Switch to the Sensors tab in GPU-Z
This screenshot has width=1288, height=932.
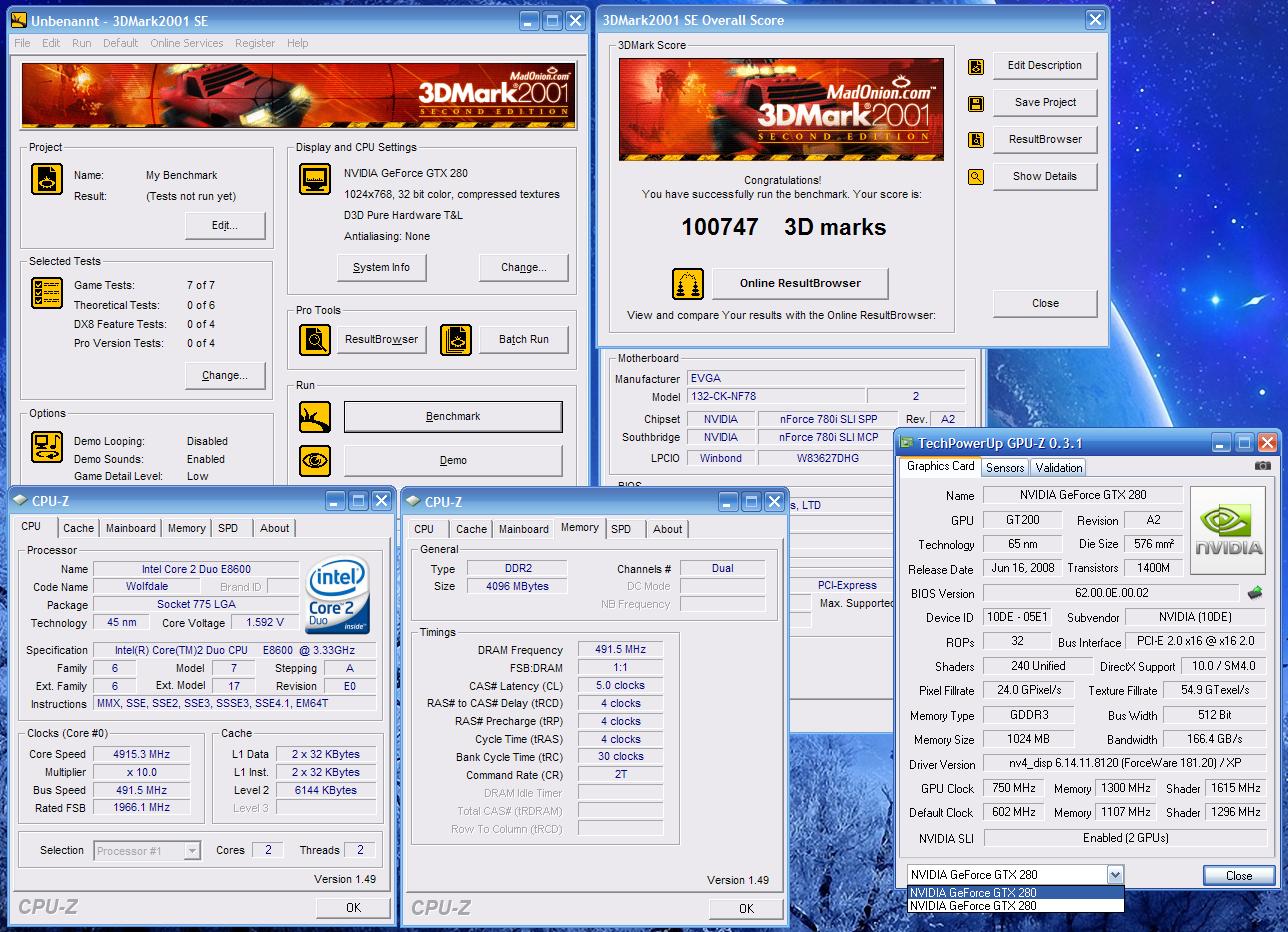point(1005,467)
